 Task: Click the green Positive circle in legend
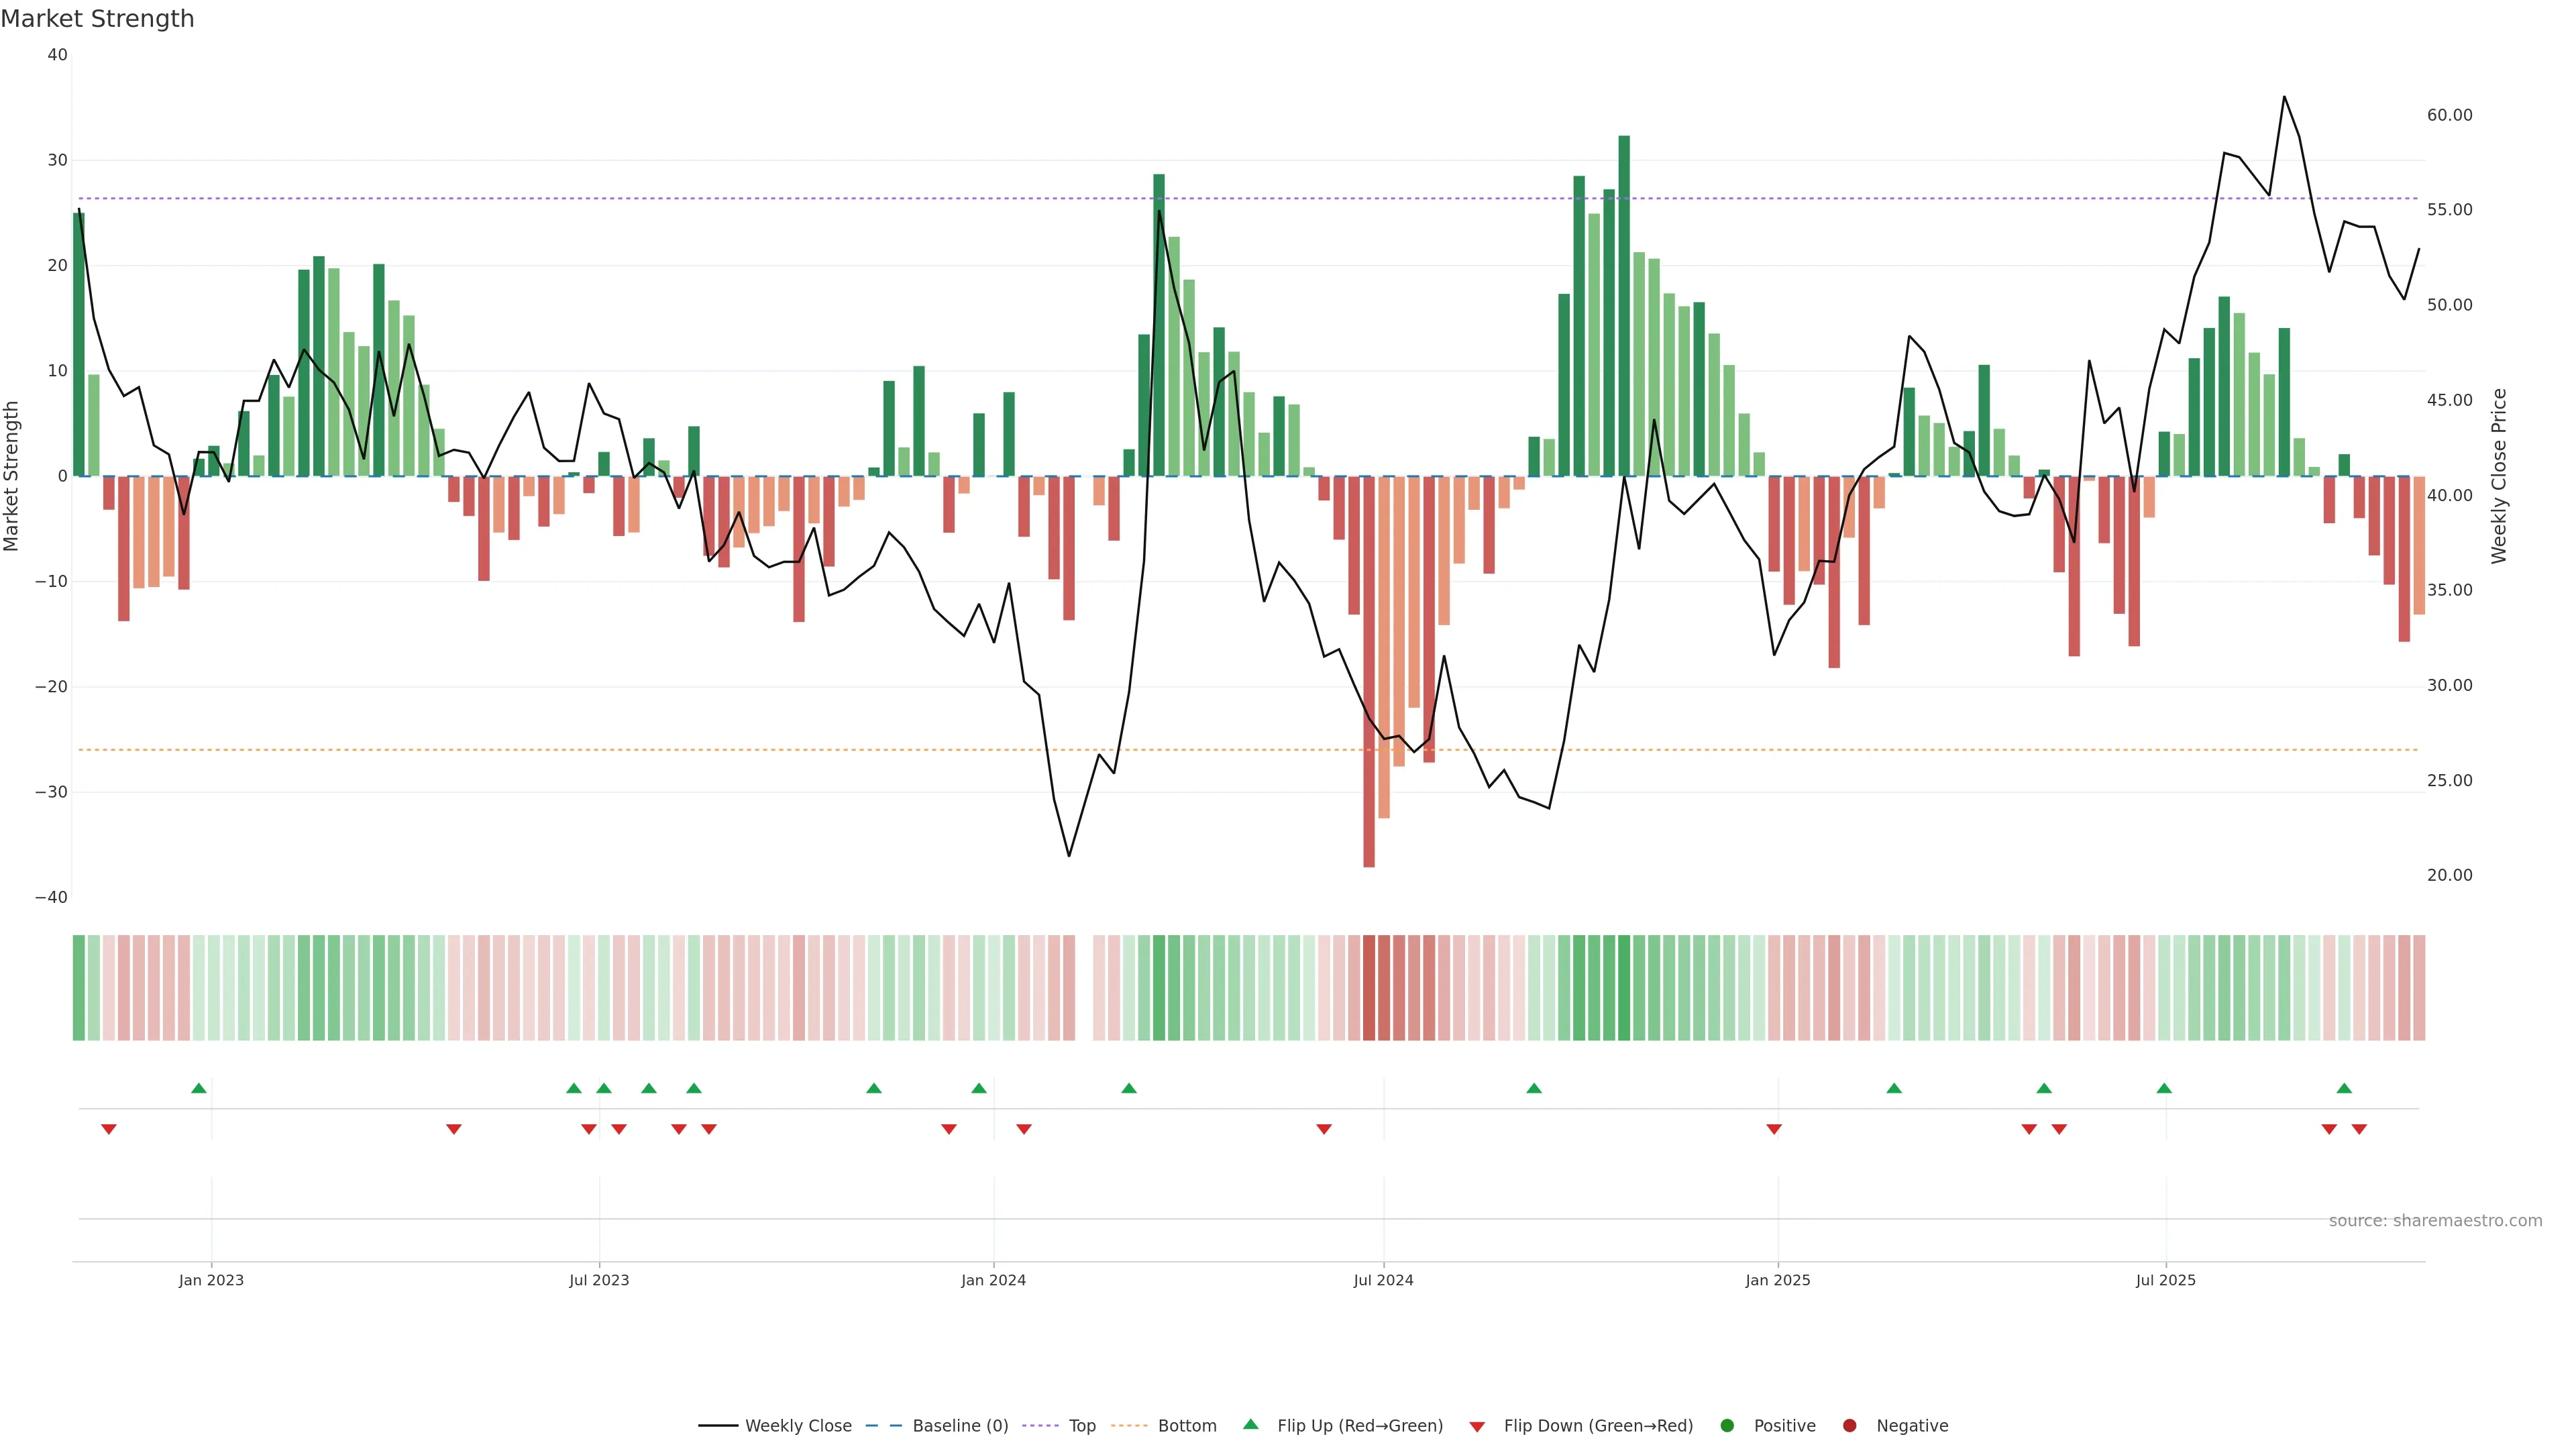point(1727,1426)
